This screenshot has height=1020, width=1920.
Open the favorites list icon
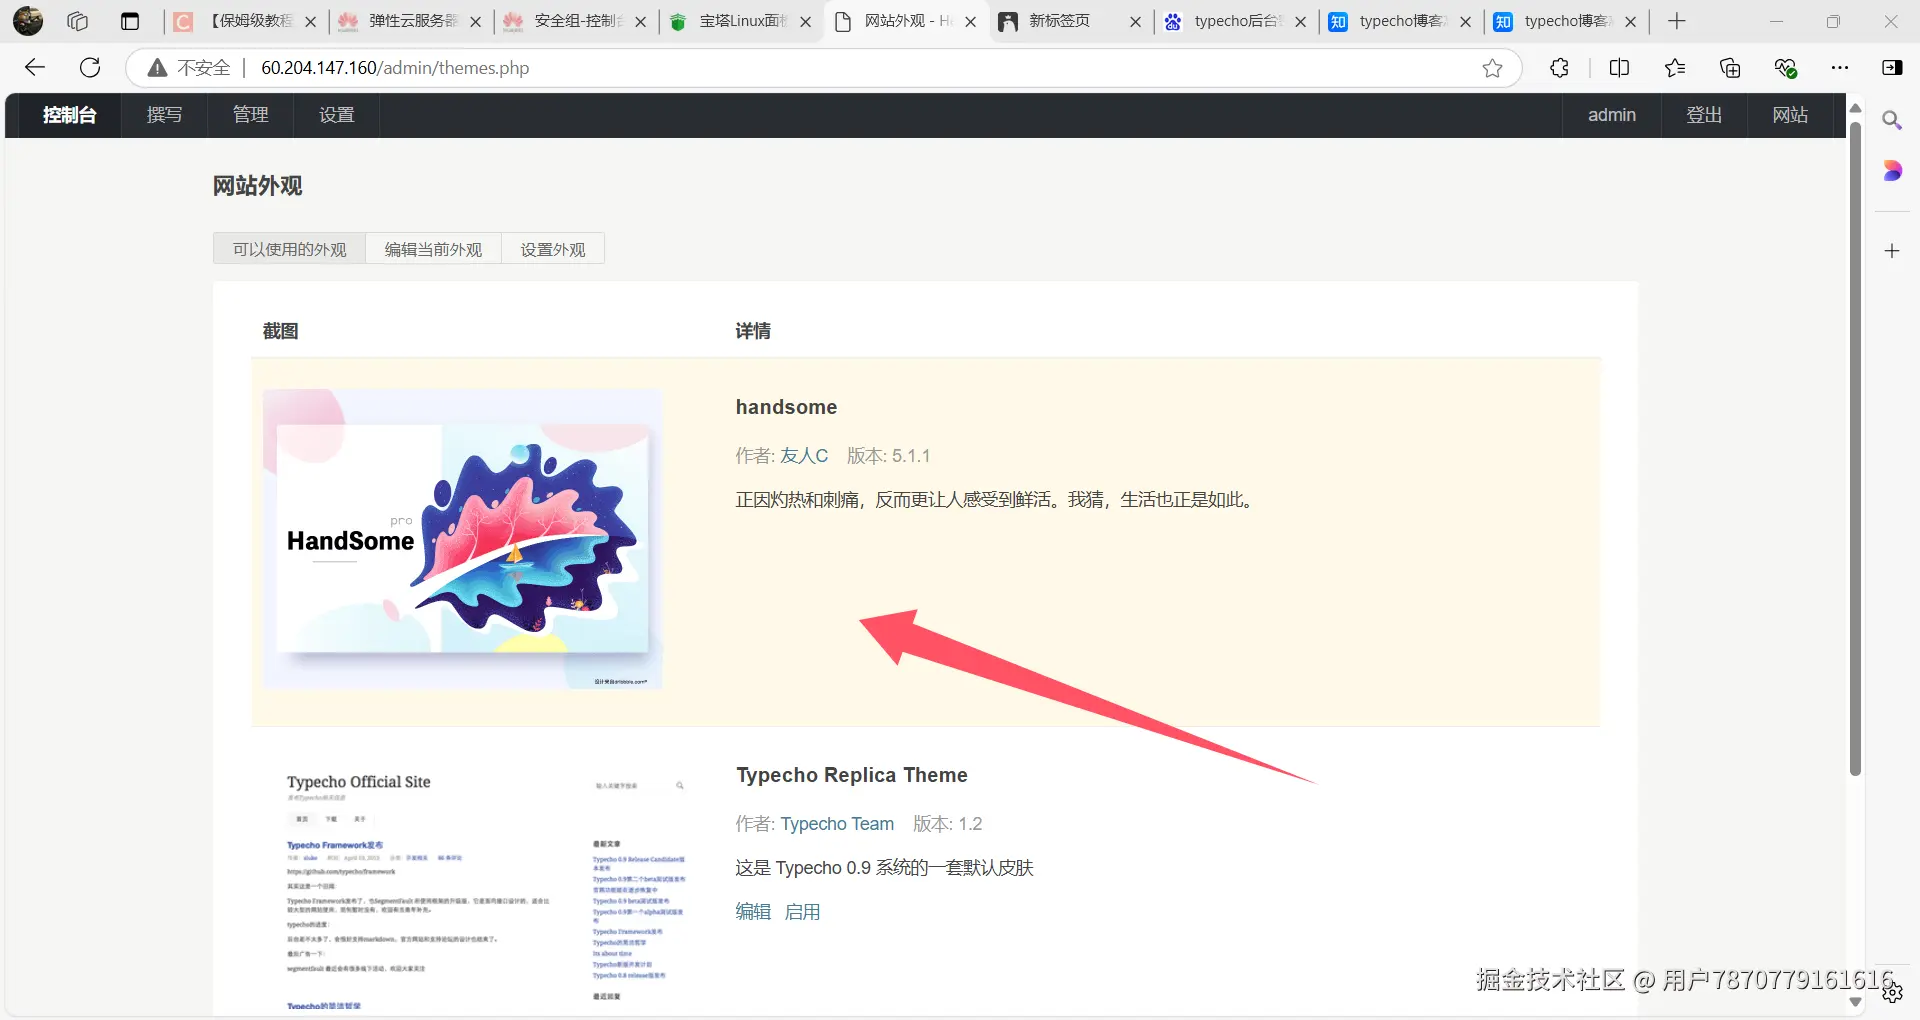pyautogui.click(x=1675, y=68)
